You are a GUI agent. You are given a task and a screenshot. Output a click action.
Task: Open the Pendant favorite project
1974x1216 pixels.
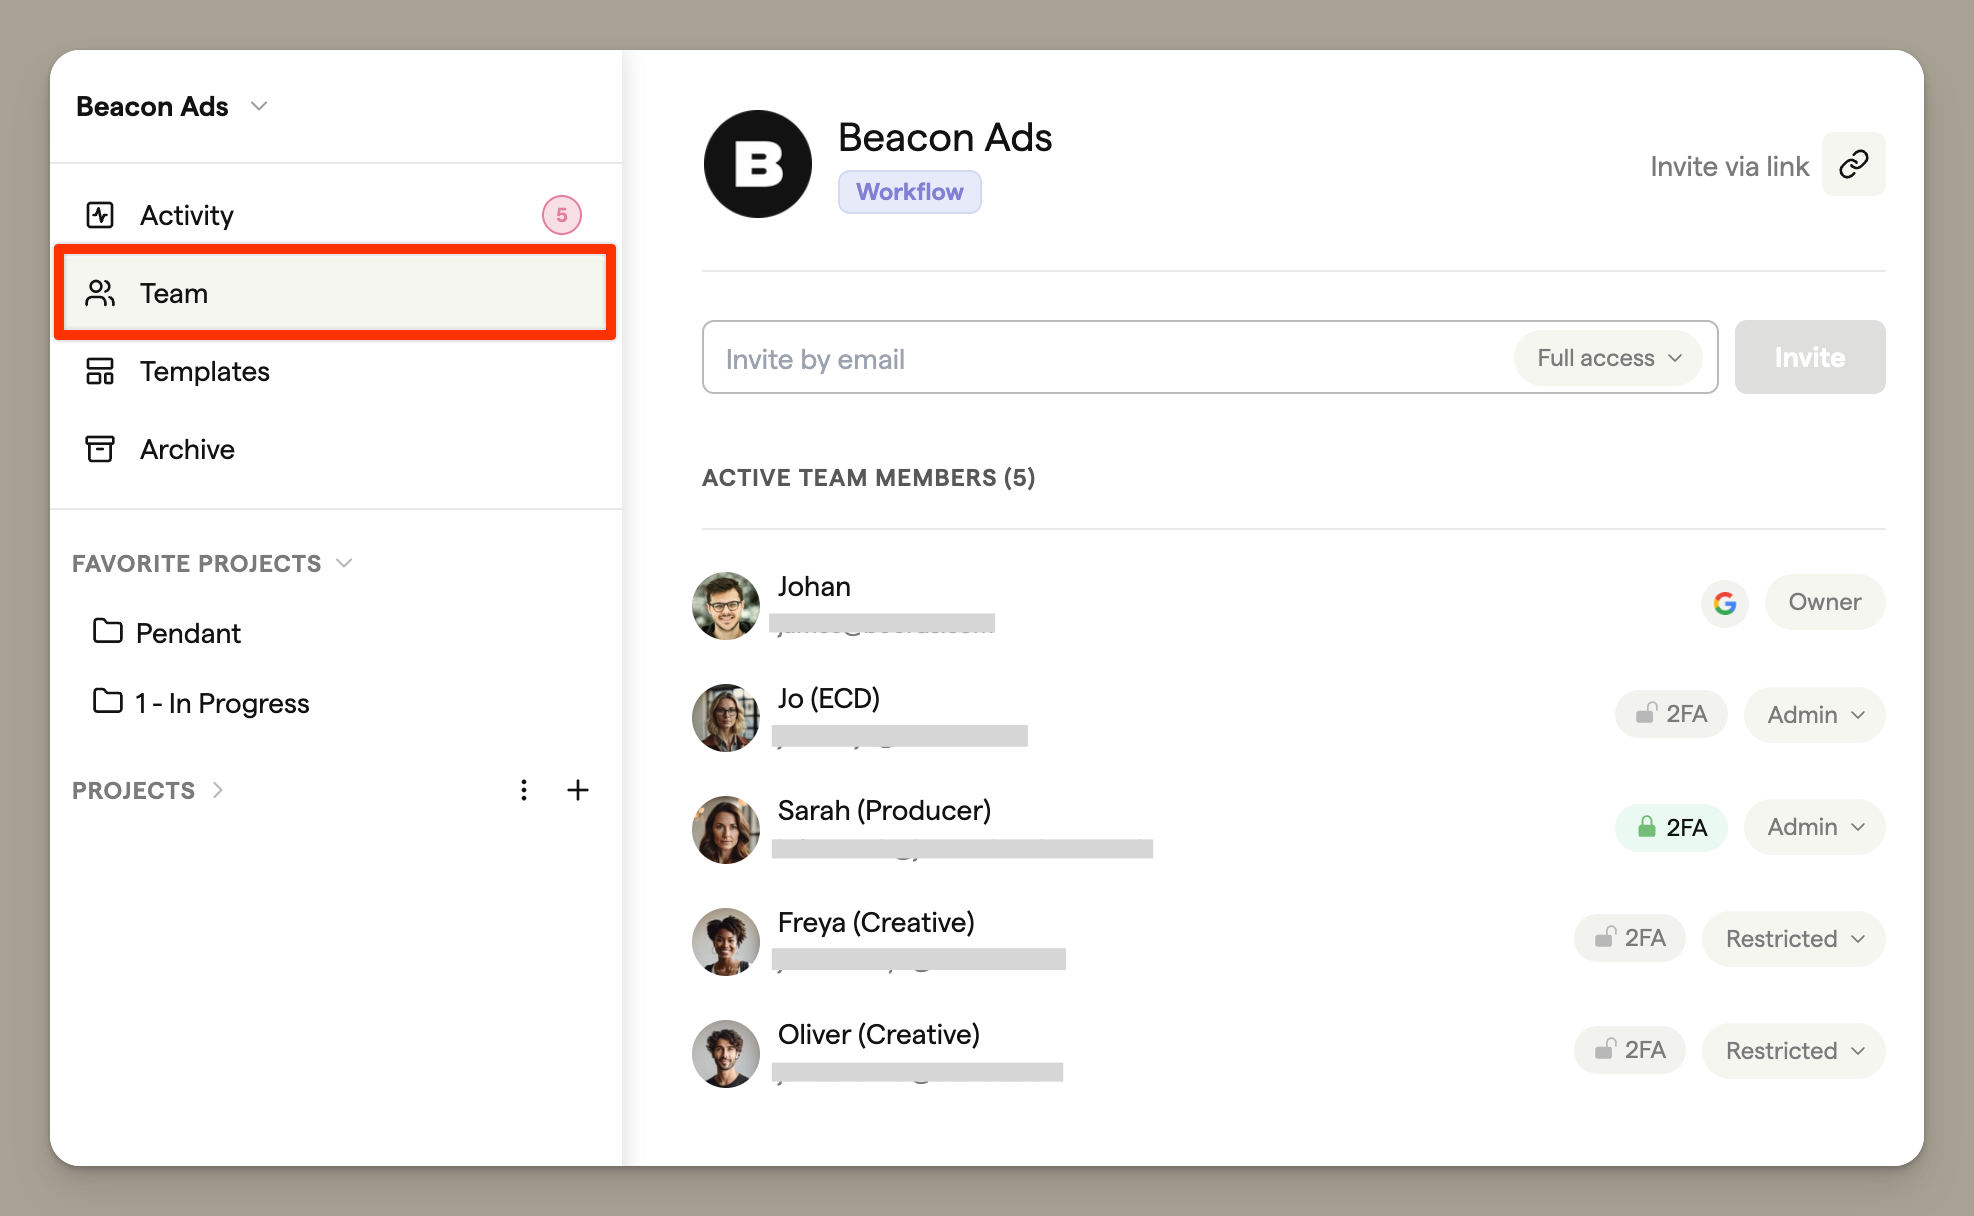click(188, 633)
